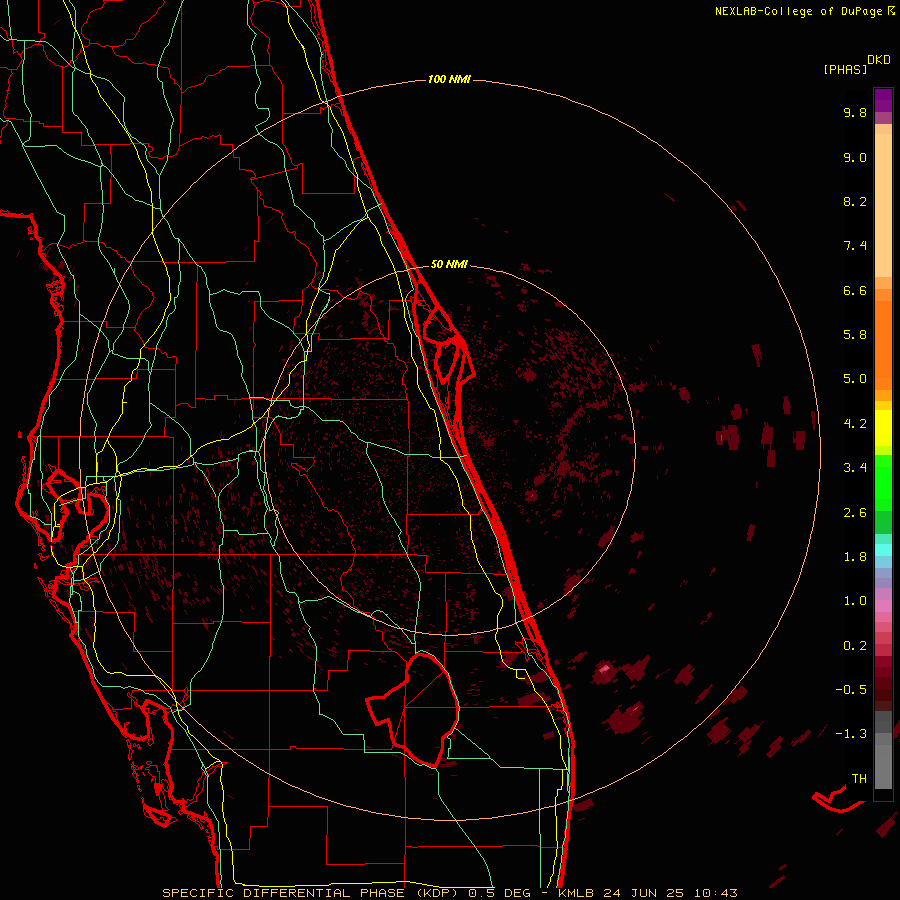Click the 4.2 scale value
Screen dimensions: 900x900
[x=855, y=424]
